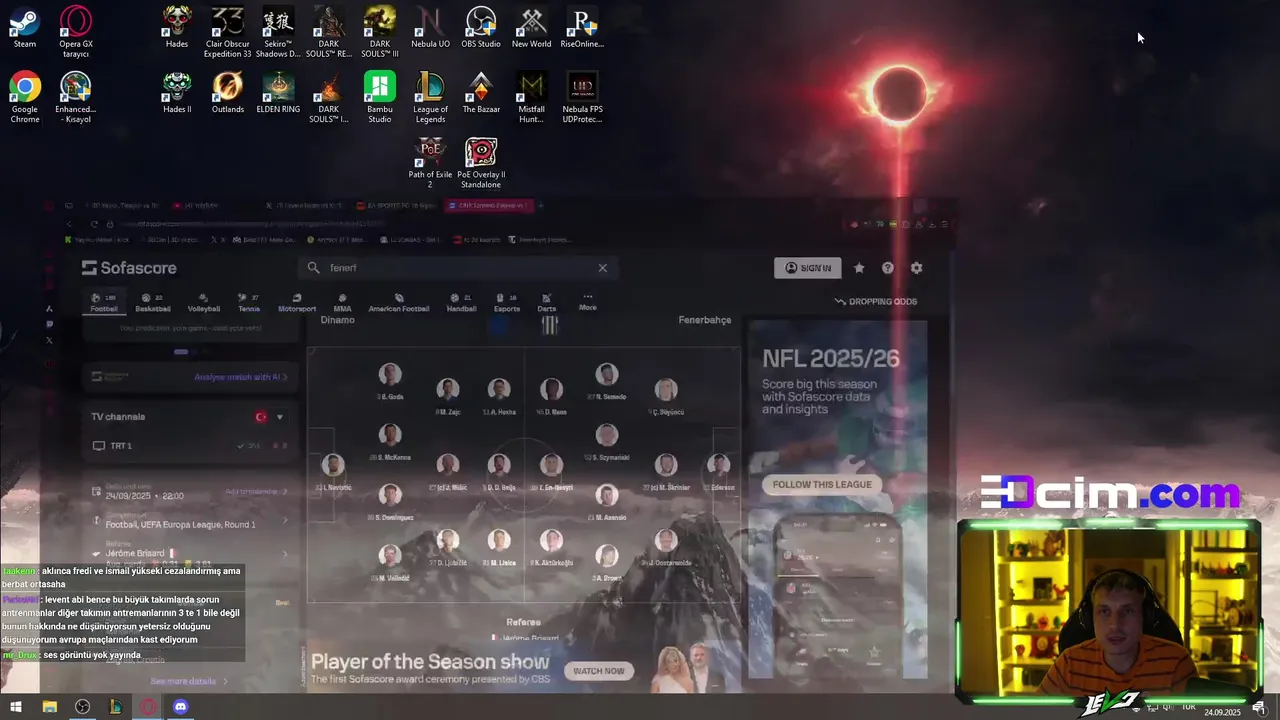Image resolution: width=1280 pixels, height=720 pixels.
Task: Open Sofascore favorites star icon
Action: click(859, 268)
